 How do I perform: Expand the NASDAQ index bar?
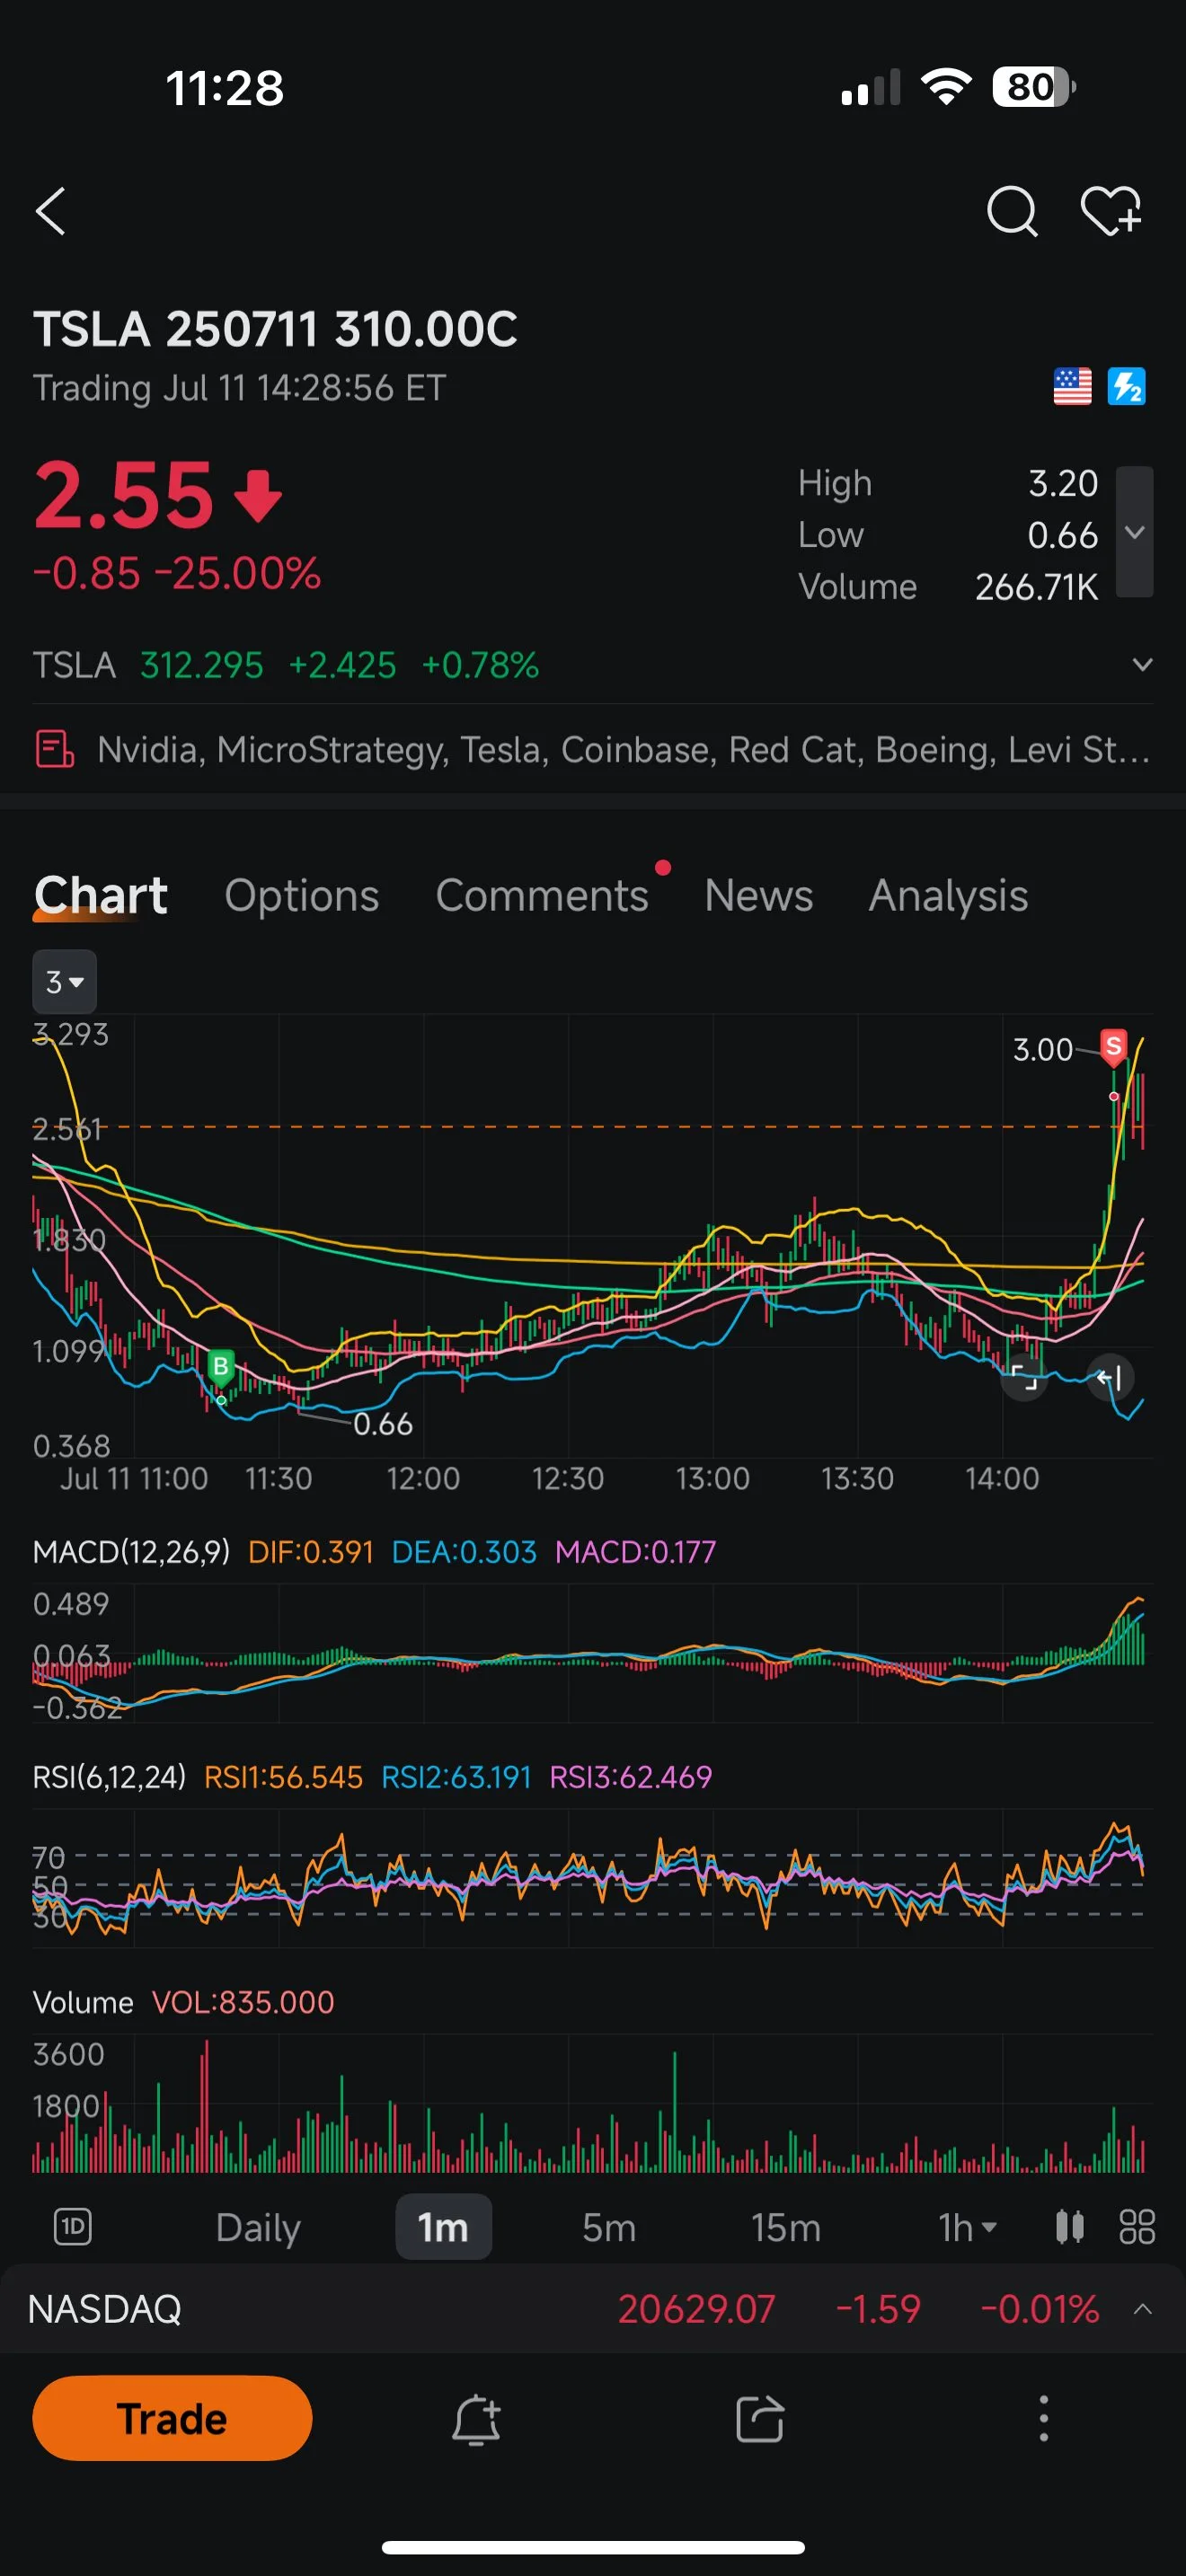(1143, 2309)
